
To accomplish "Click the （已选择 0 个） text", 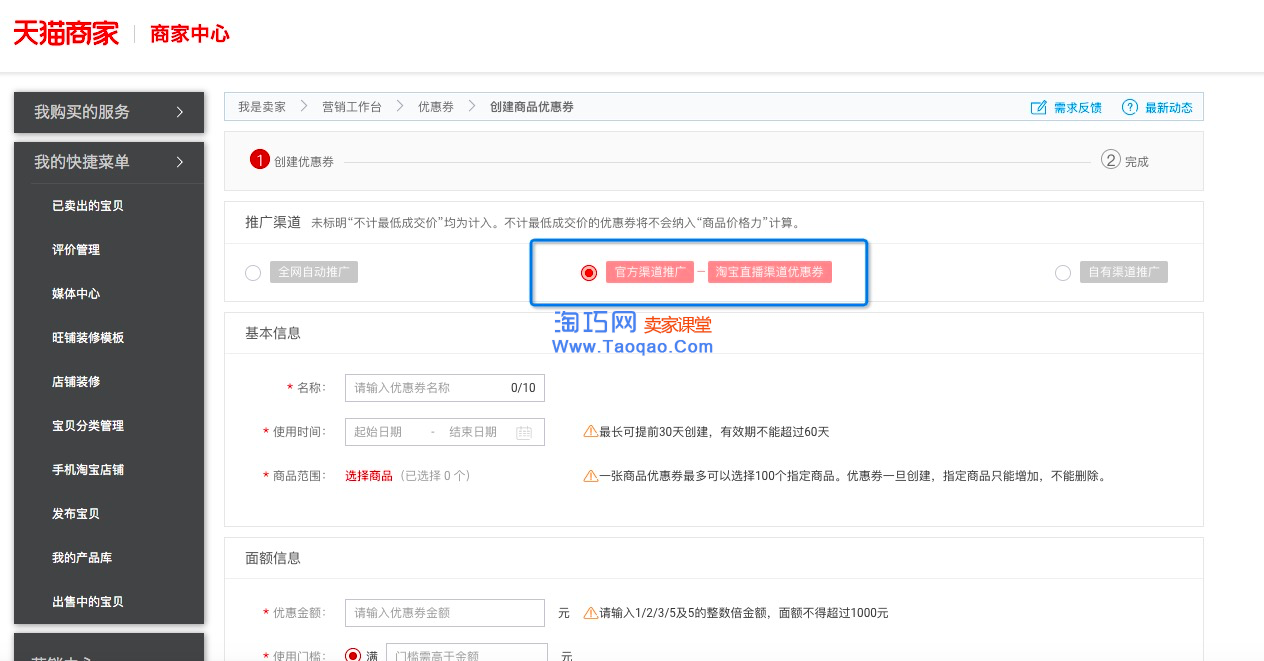I will tap(434, 476).
